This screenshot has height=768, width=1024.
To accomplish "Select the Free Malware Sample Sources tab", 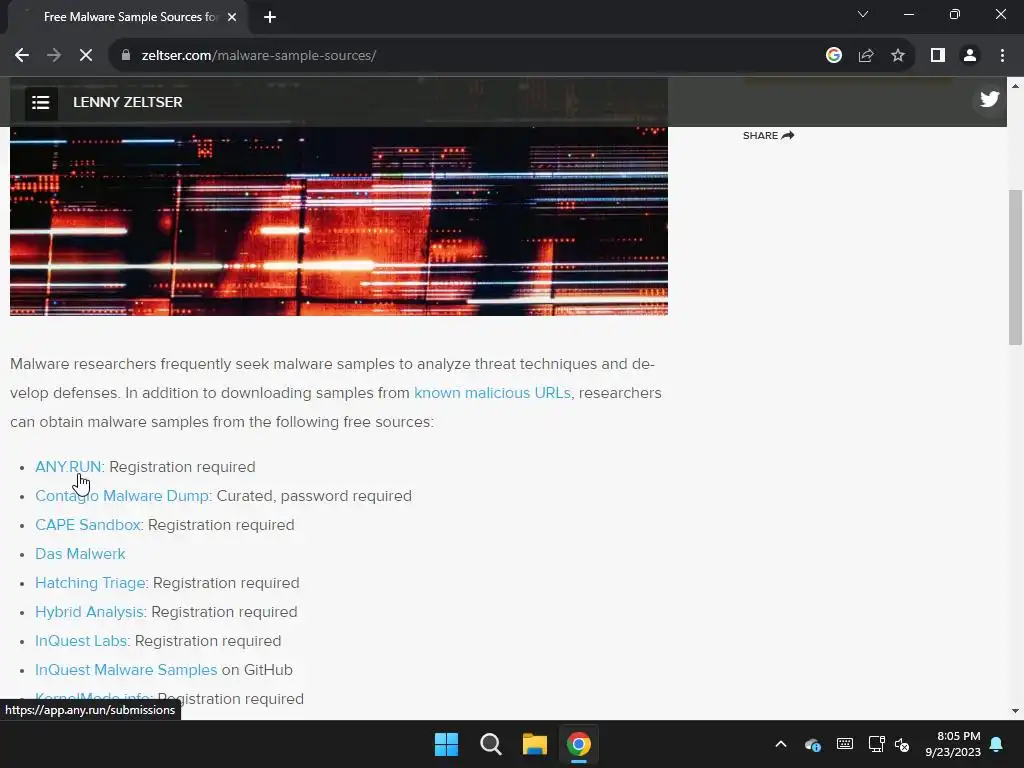I will pos(129,17).
